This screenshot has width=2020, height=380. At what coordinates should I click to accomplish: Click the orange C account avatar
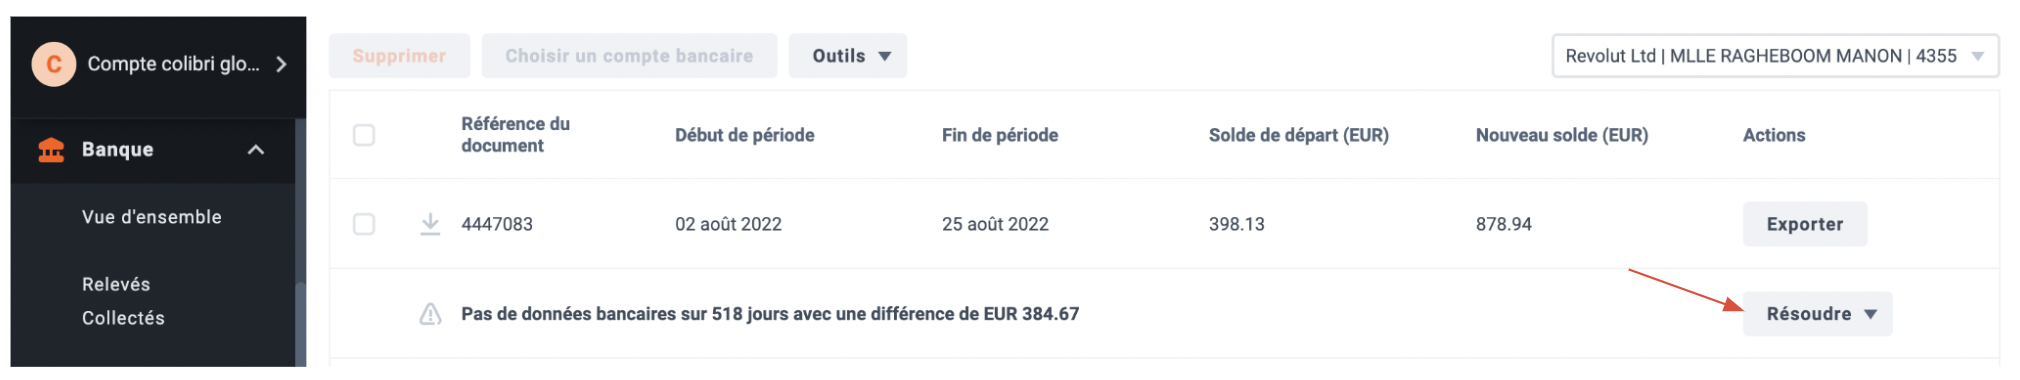pos(54,64)
